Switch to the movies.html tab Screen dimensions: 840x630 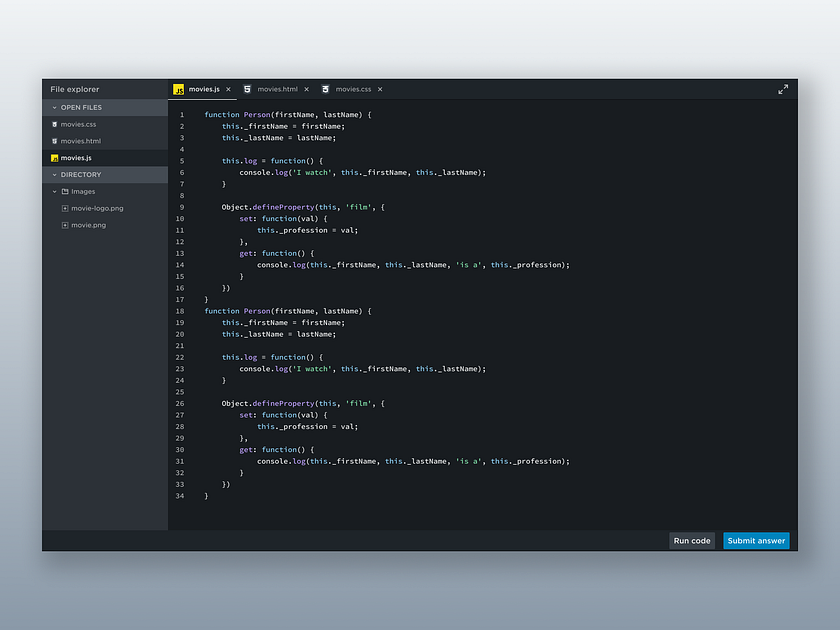pos(276,89)
